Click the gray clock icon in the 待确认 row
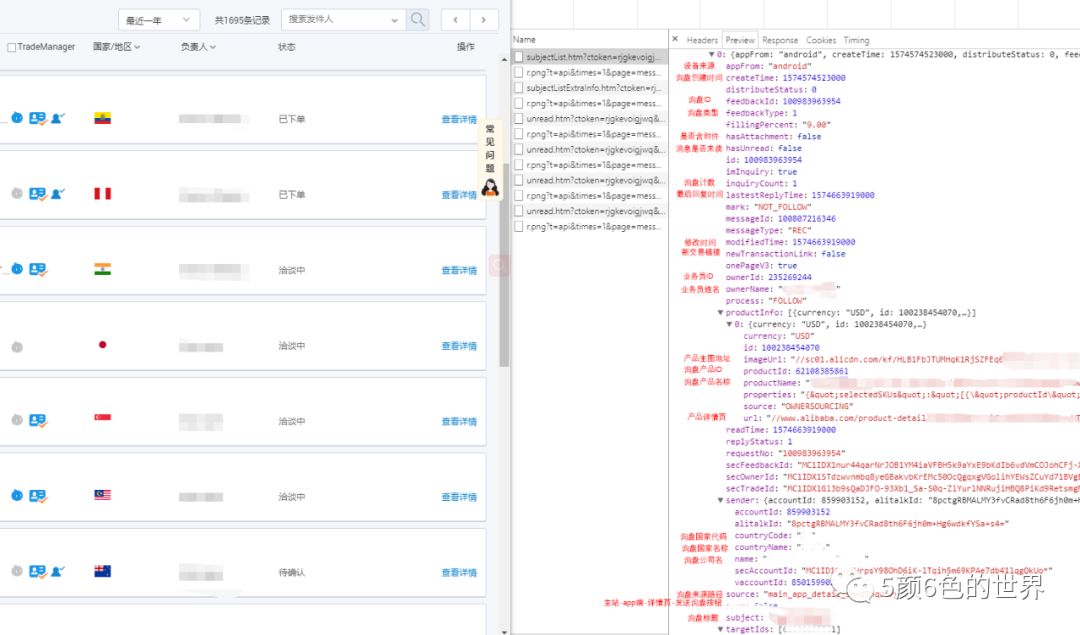1080x635 pixels. pyautogui.click(x=17, y=571)
